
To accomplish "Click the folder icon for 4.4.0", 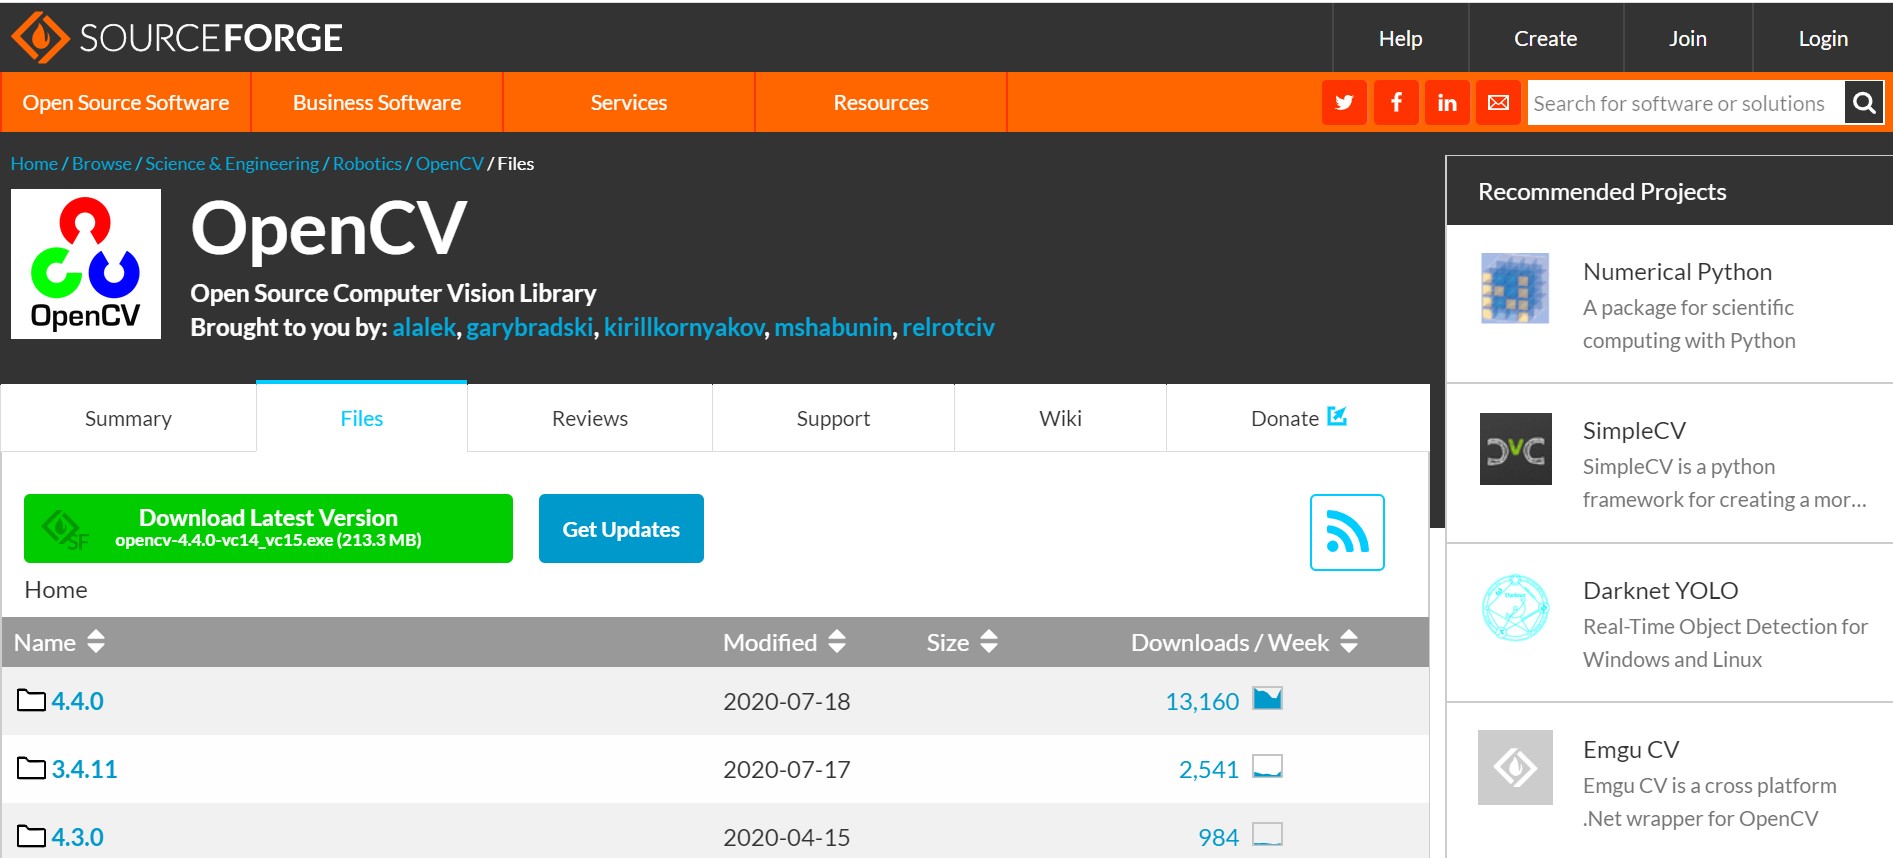I will tap(31, 700).
